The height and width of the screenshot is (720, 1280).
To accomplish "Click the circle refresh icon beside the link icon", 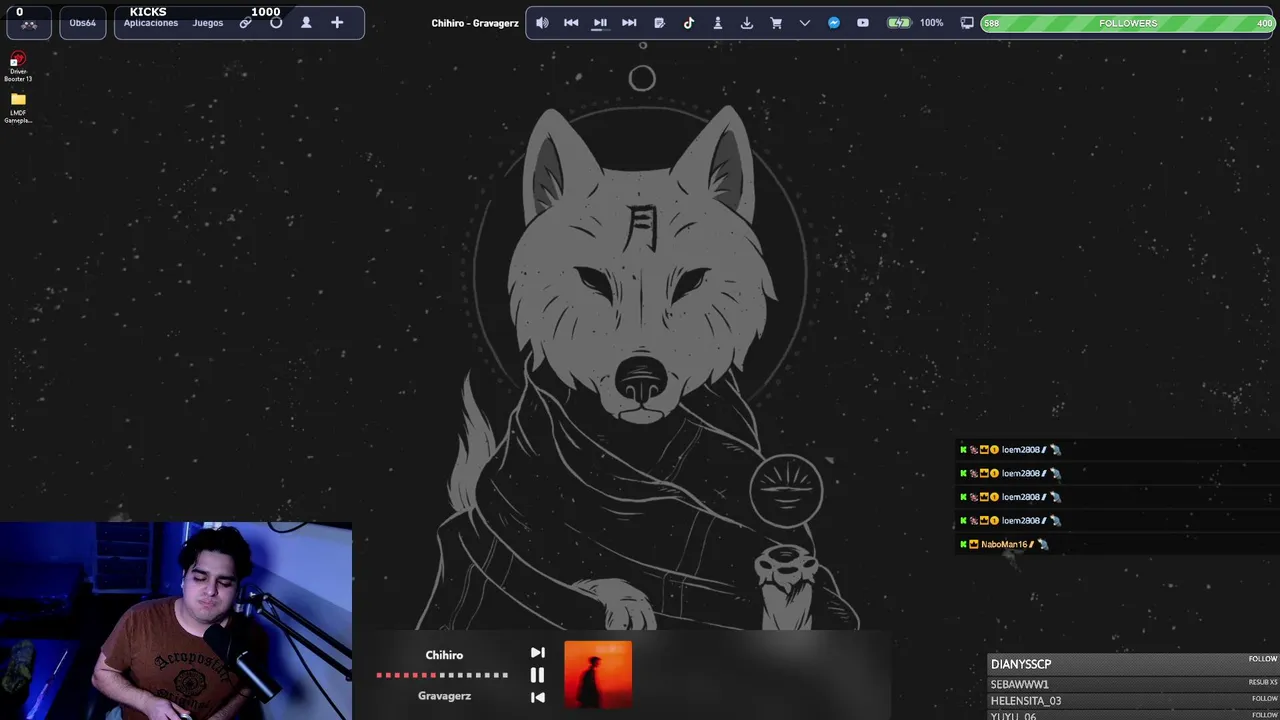I will point(276,23).
